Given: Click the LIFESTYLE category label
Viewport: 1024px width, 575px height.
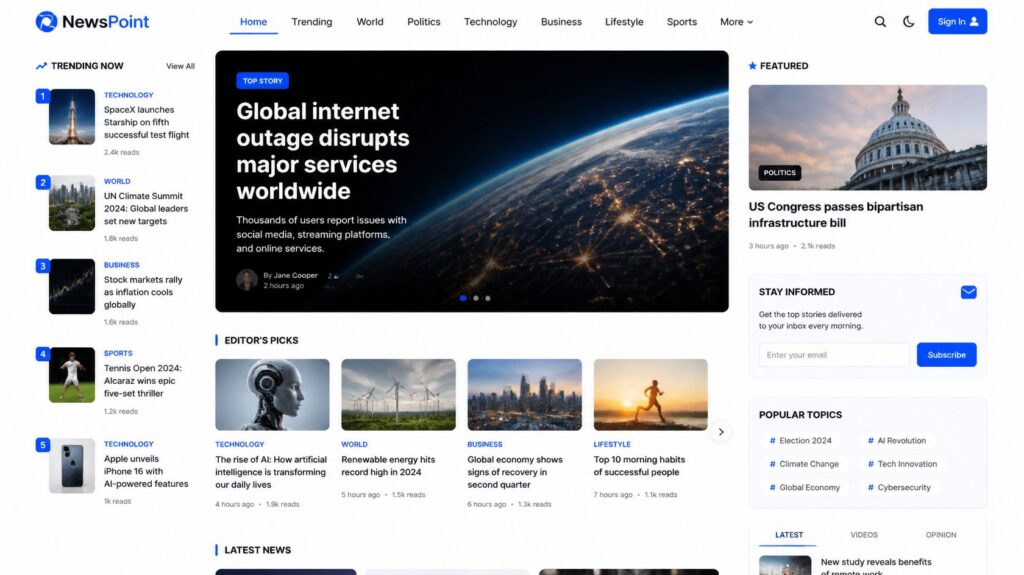Looking at the screenshot, I should 612,444.
